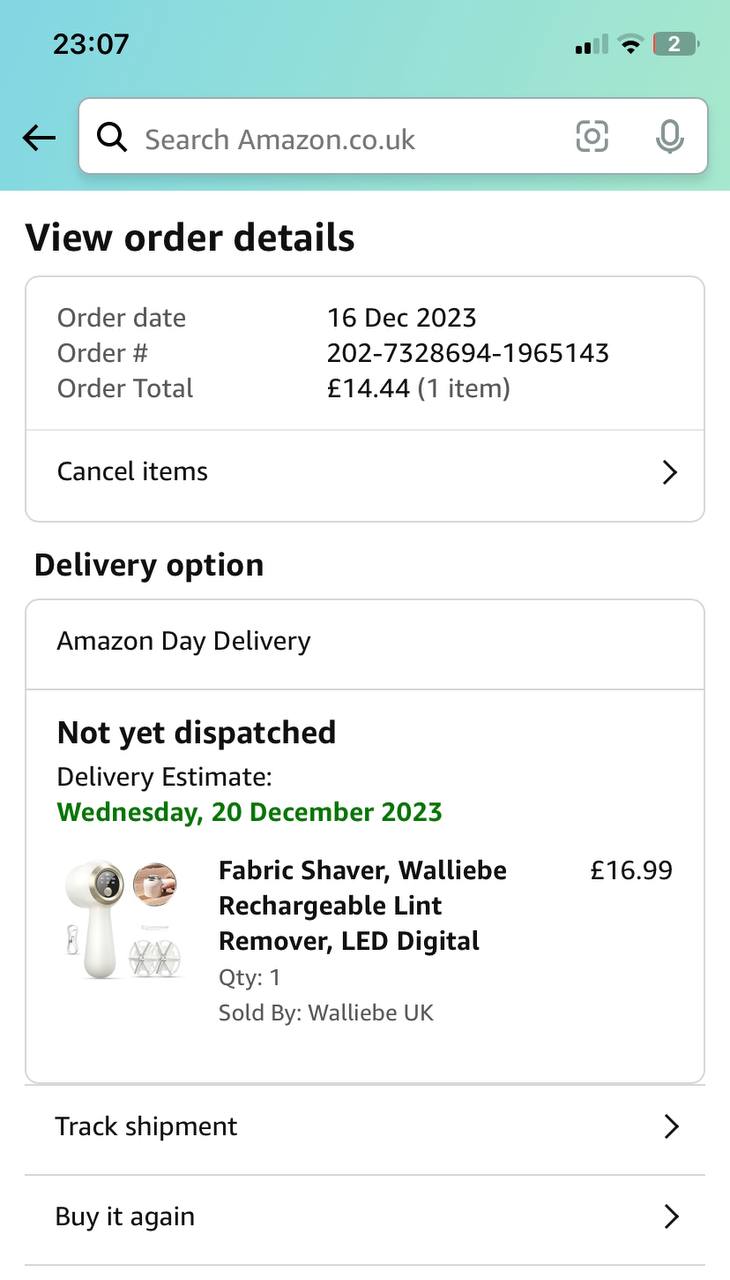Tap the Wednesday, 20 December 2023 estimate

[249, 811]
